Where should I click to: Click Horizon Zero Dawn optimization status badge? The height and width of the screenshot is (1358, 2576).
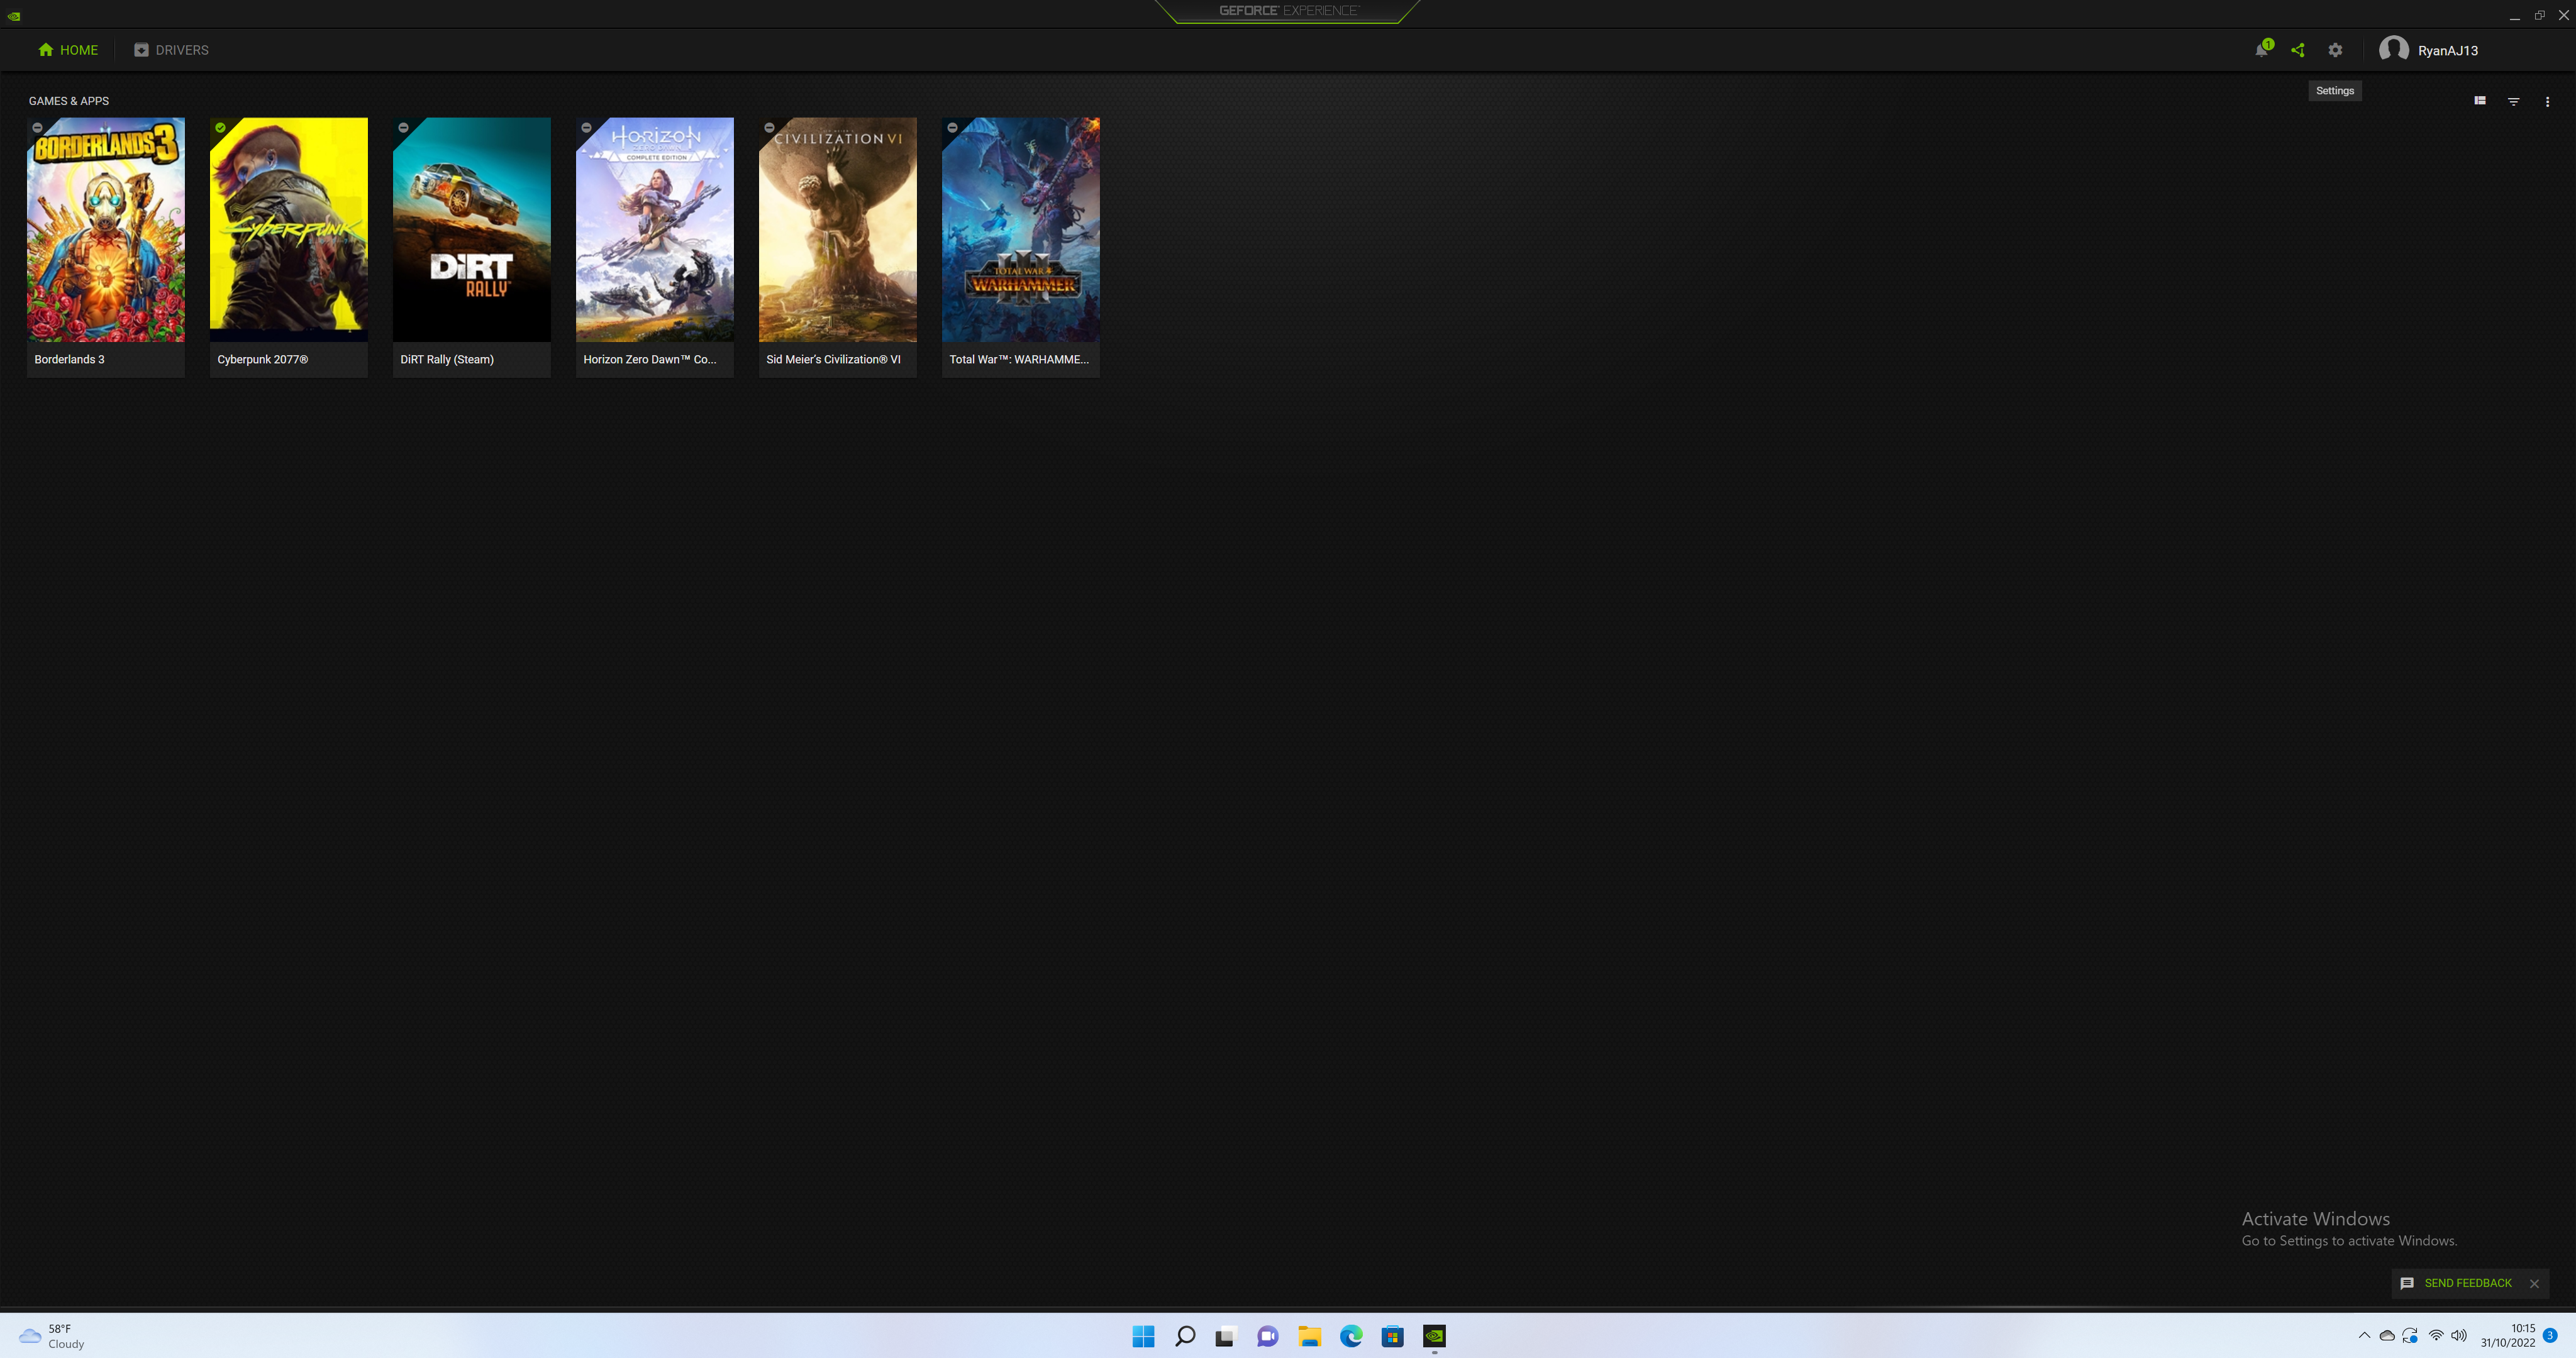point(586,128)
